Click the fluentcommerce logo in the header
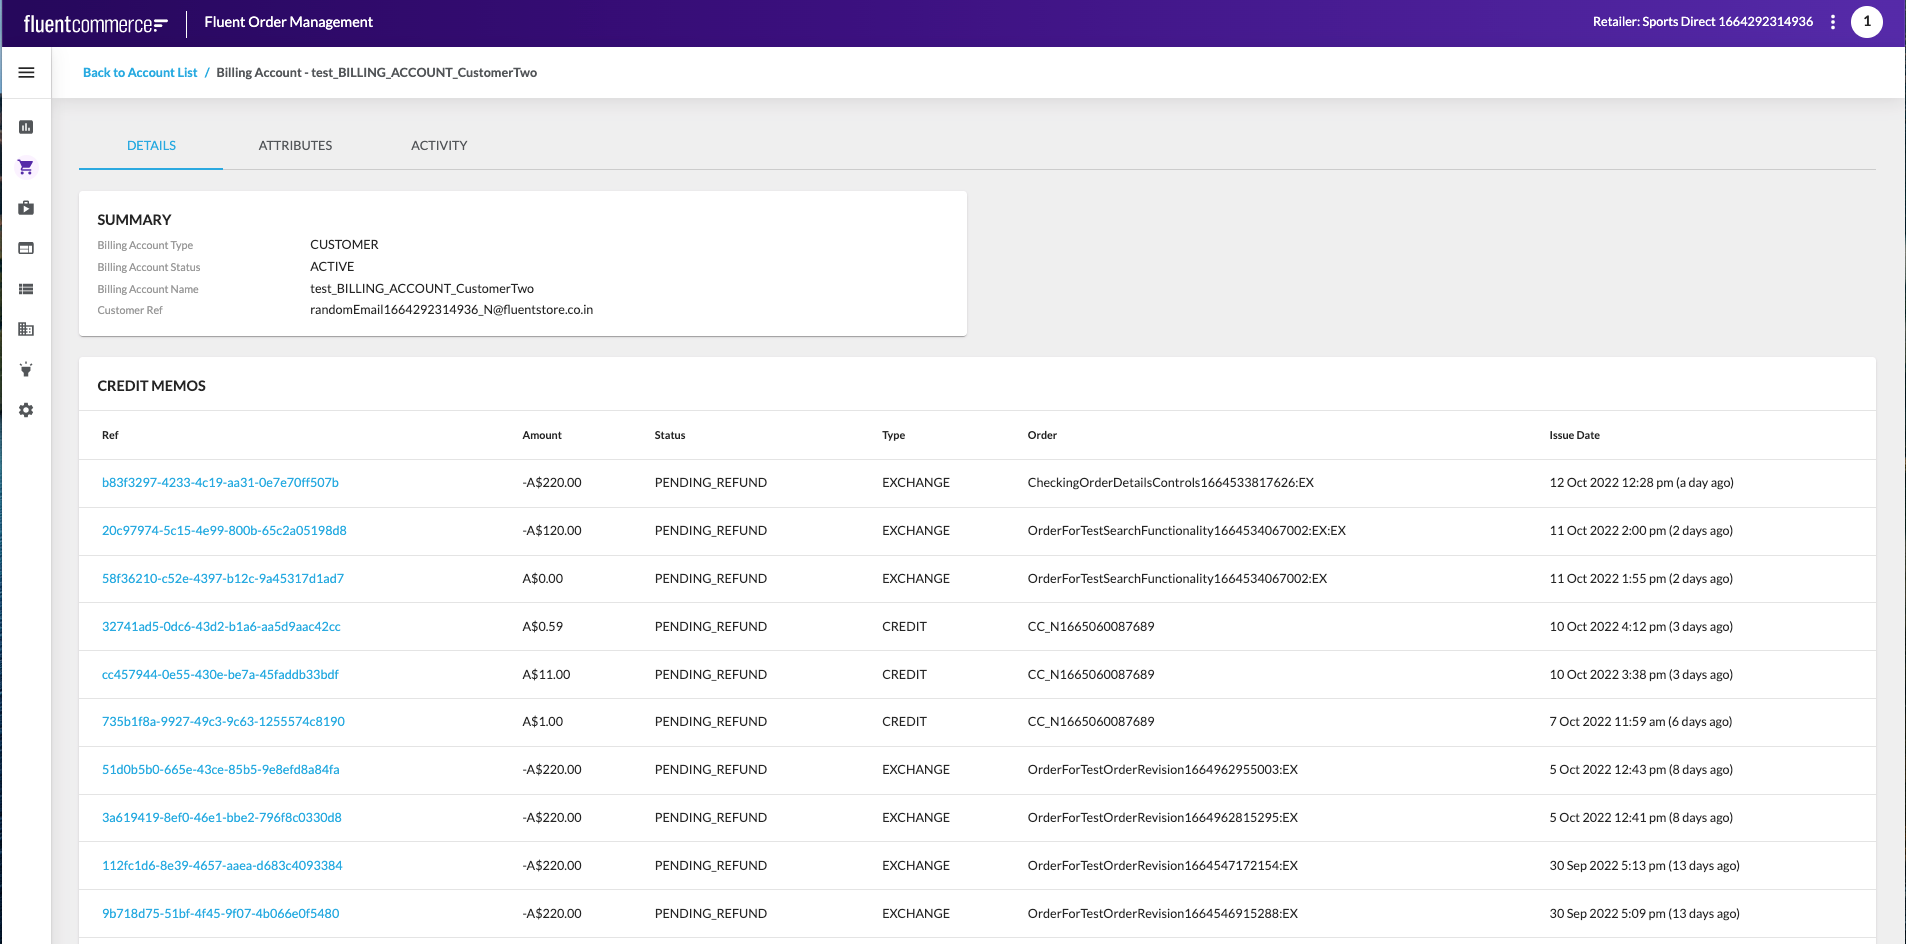Viewport: 1906px width, 944px height. click(95, 22)
